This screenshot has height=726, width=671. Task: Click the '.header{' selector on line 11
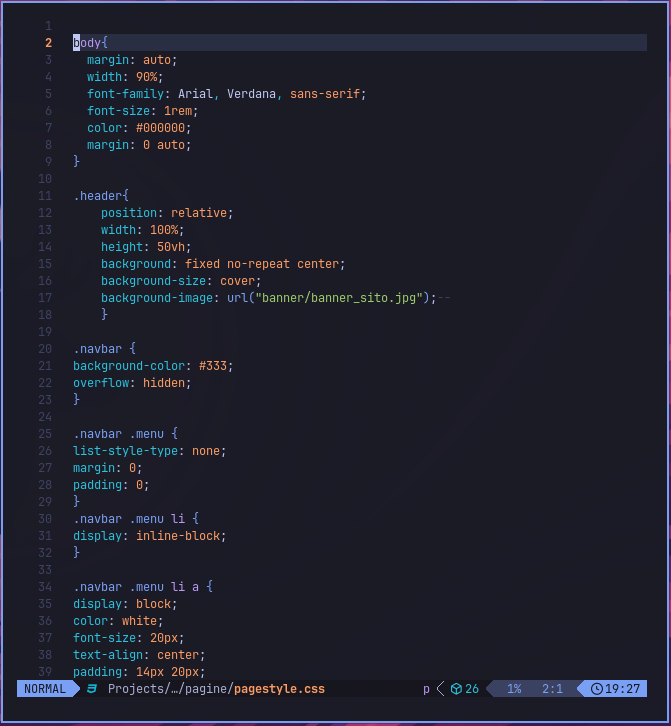tap(101, 196)
